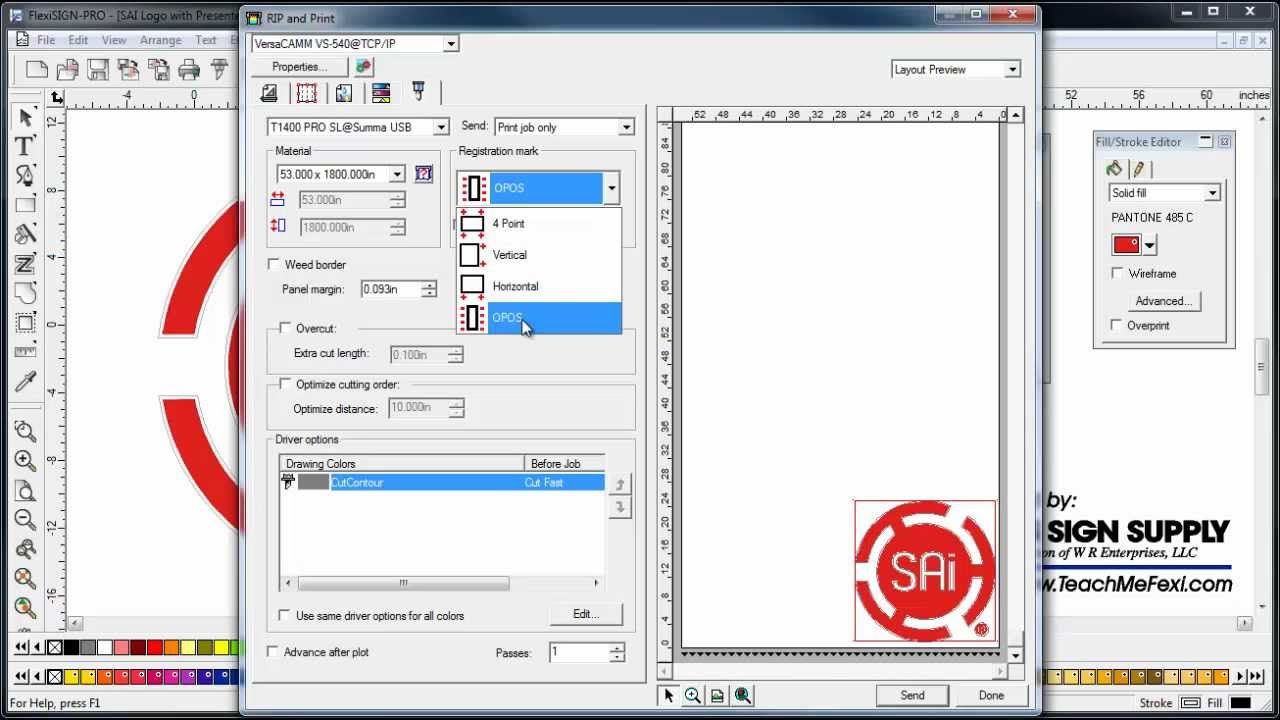Toggle the Overcut checkbox
The height and width of the screenshot is (720, 1280).
pyautogui.click(x=285, y=328)
